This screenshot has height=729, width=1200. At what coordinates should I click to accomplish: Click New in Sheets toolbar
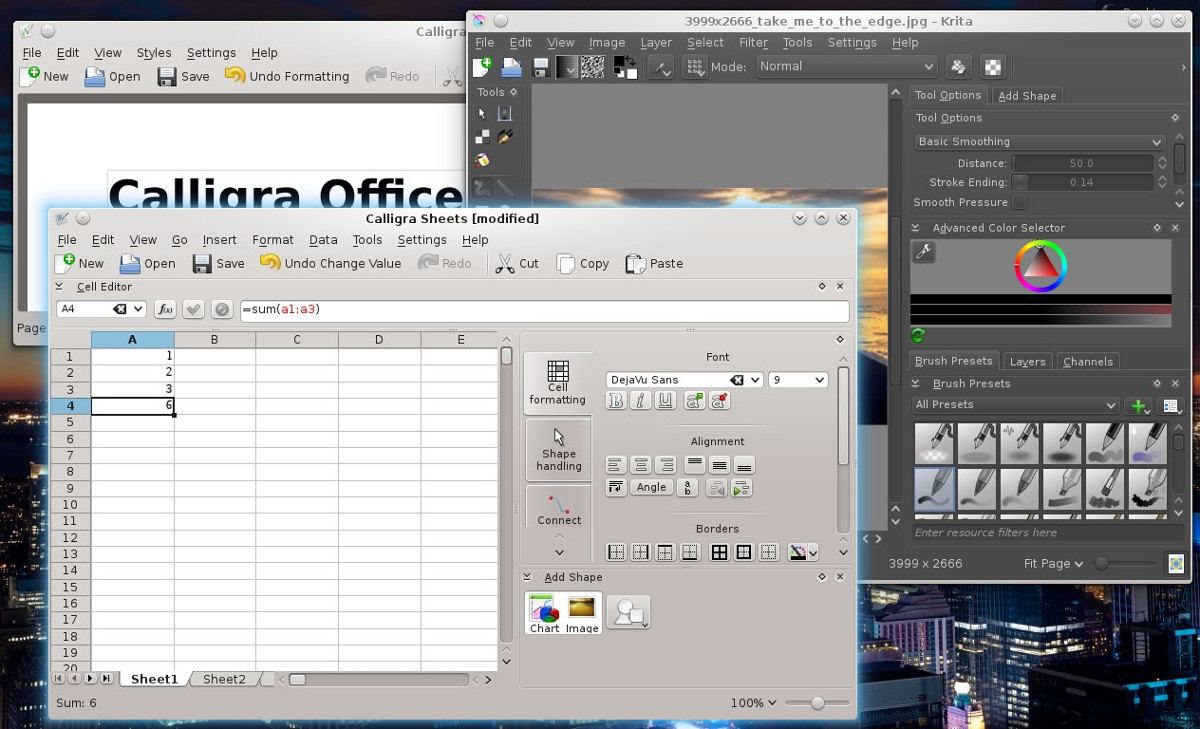(79, 264)
